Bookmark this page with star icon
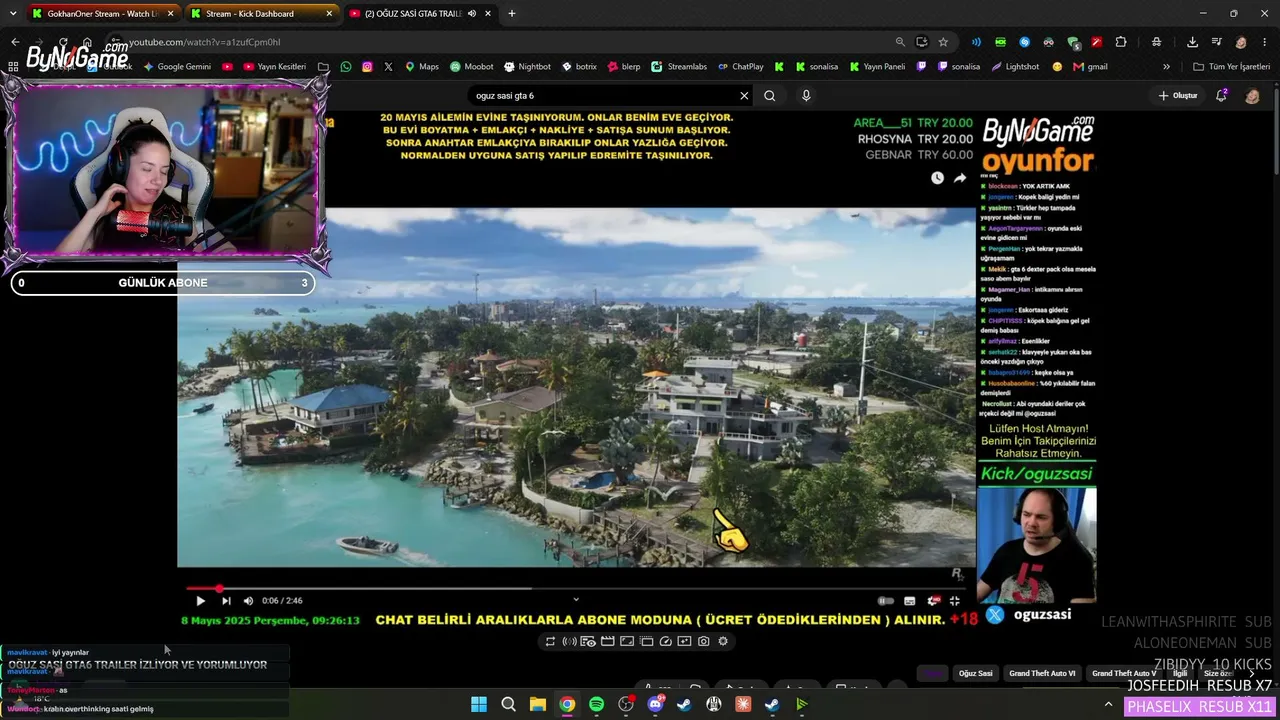Image resolution: width=1280 pixels, height=720 pixels. point(943,42)
